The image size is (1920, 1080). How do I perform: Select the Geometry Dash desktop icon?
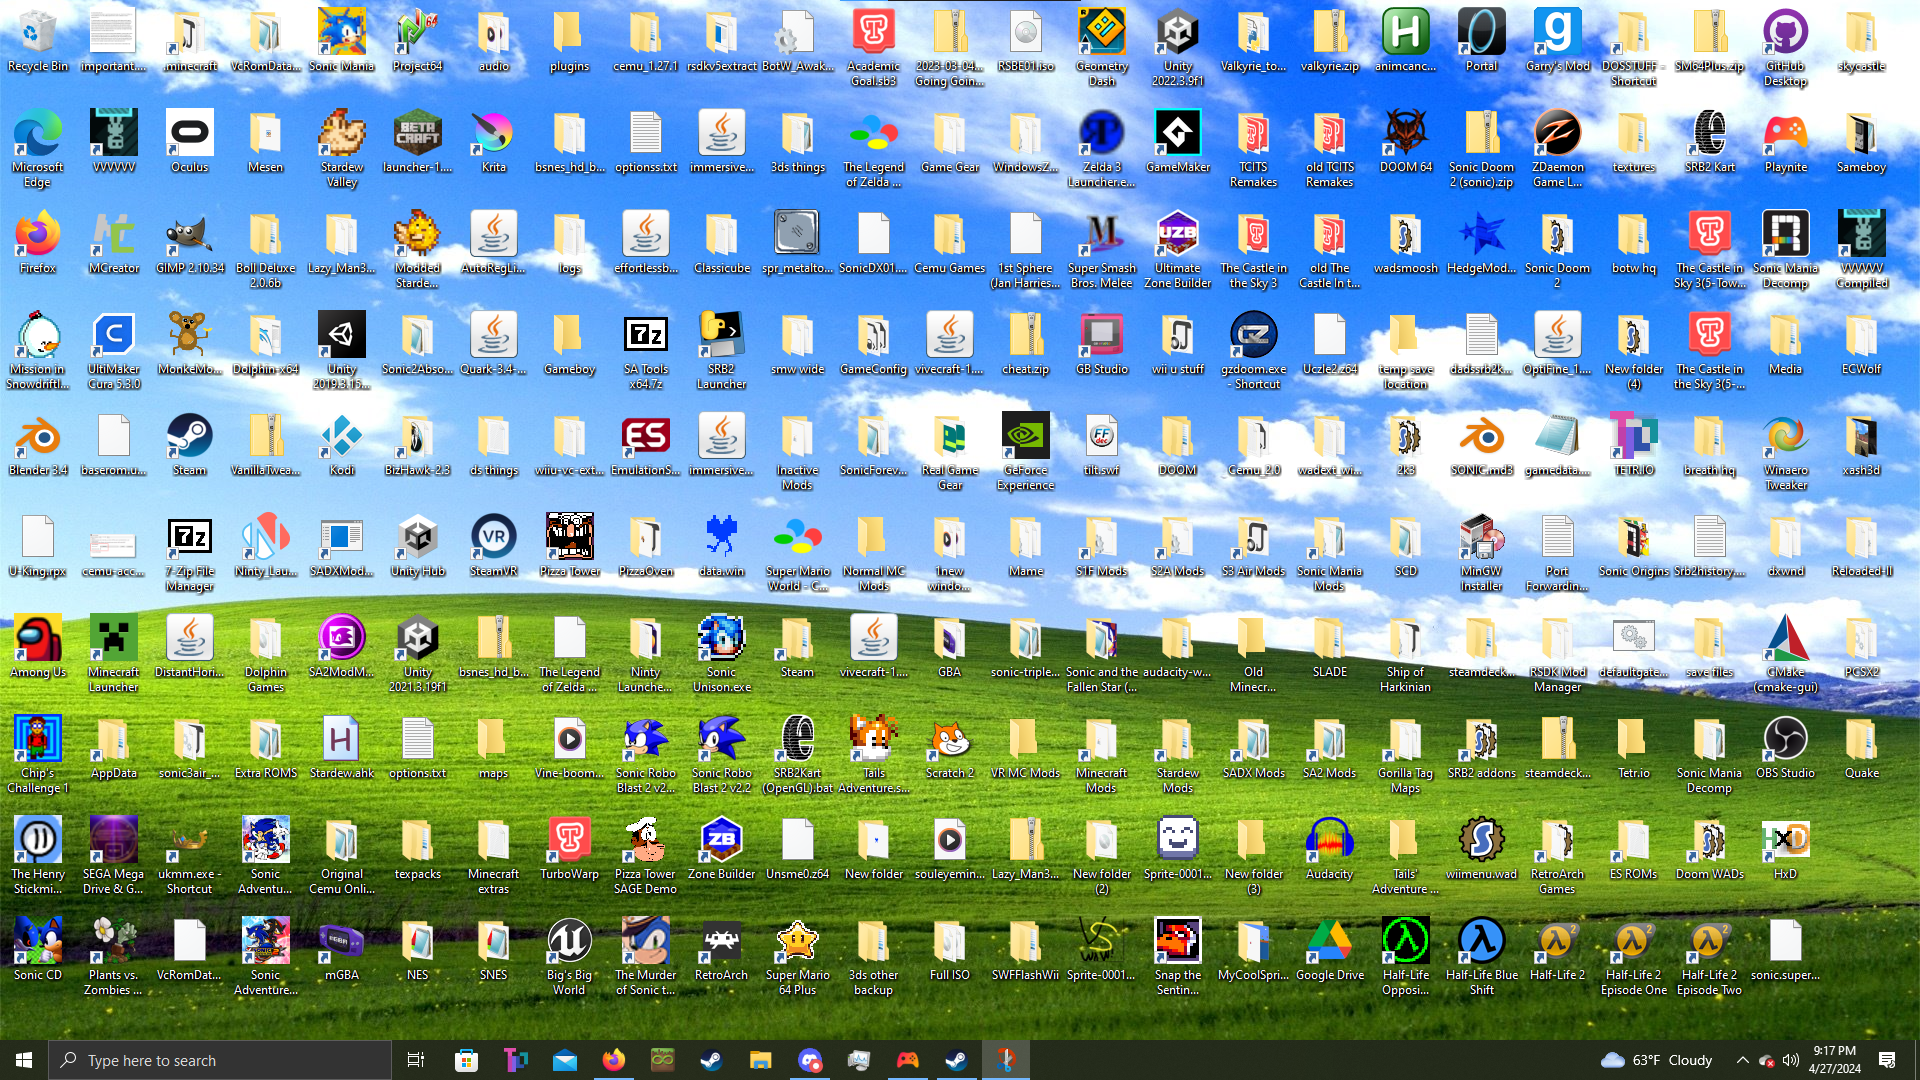pyautogui.click(x=1102, y=48)
